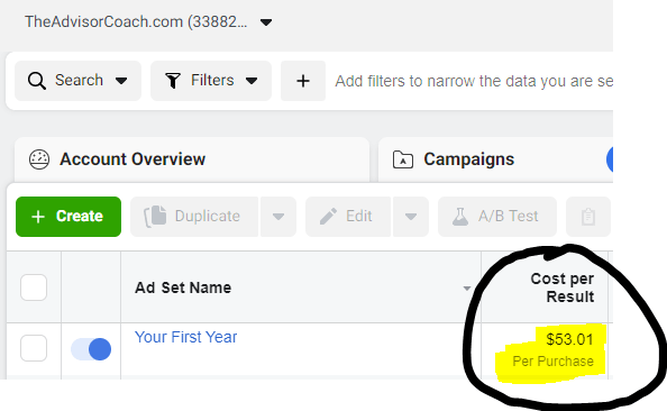
Task: Click the Account Overview gauge icon
Action: pyautogui.click(x=39, y=160)
